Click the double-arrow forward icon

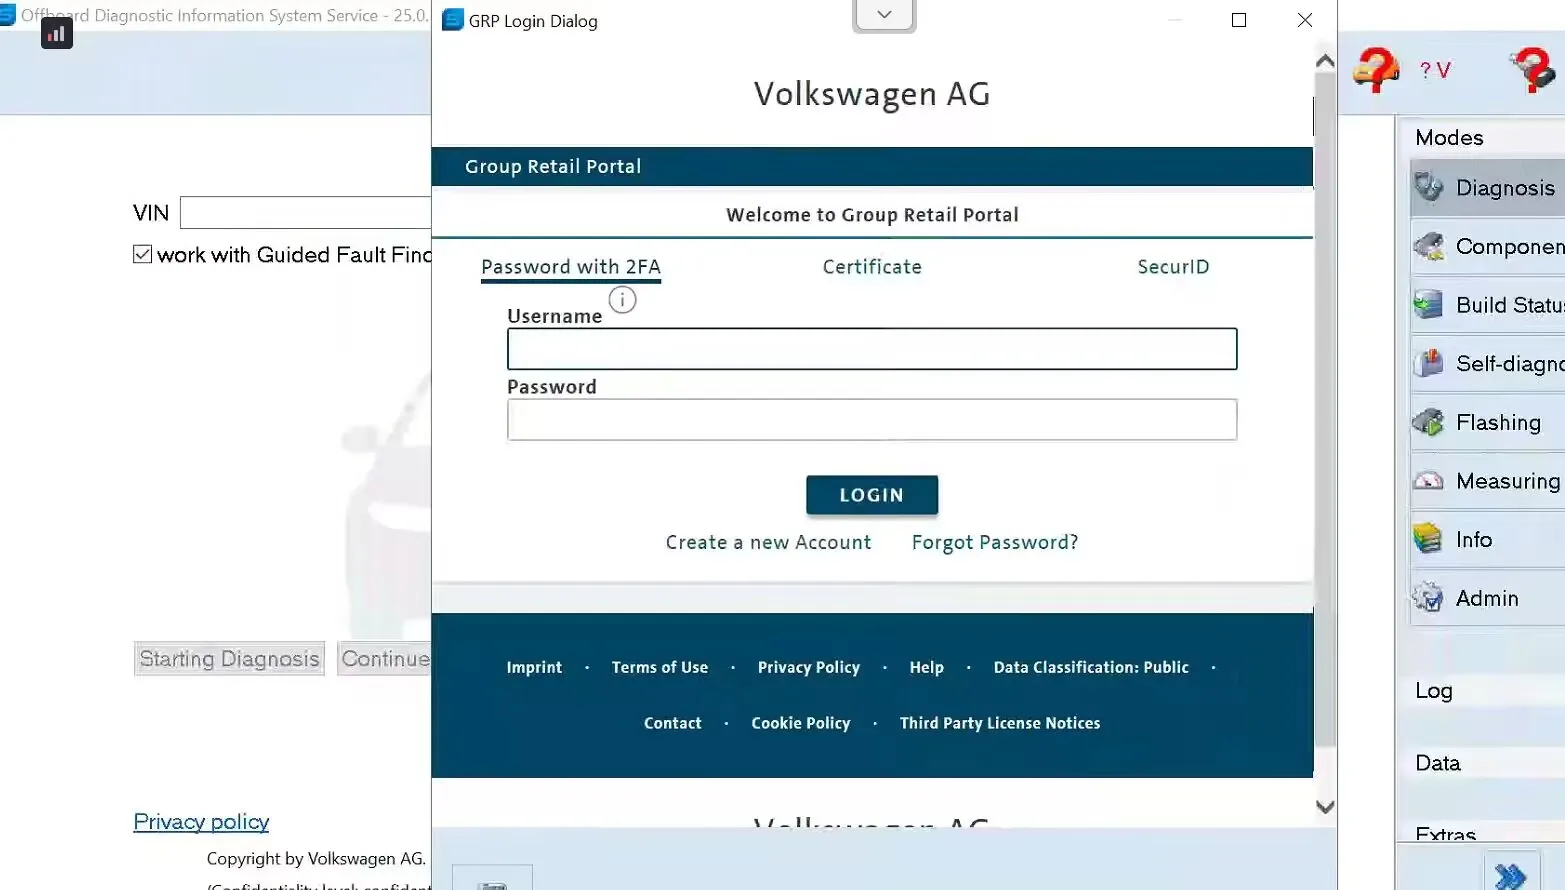(1510, 876)
